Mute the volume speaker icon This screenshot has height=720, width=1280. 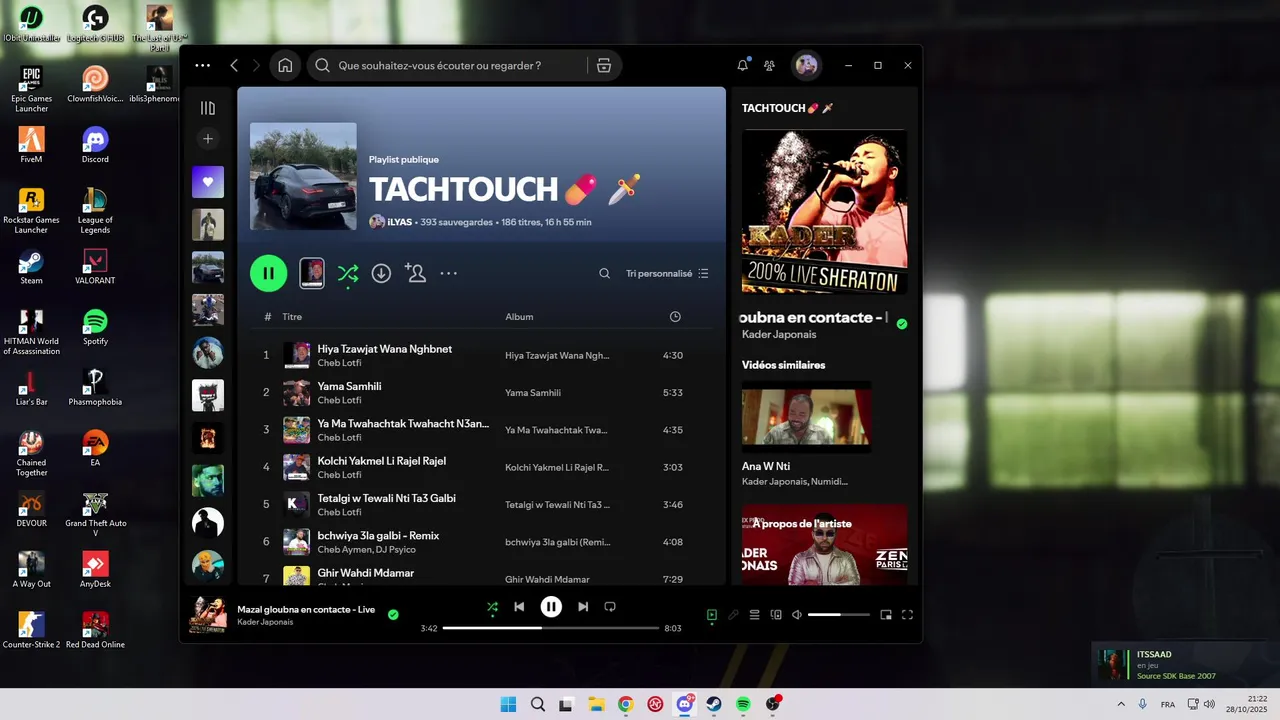point(797,615)
